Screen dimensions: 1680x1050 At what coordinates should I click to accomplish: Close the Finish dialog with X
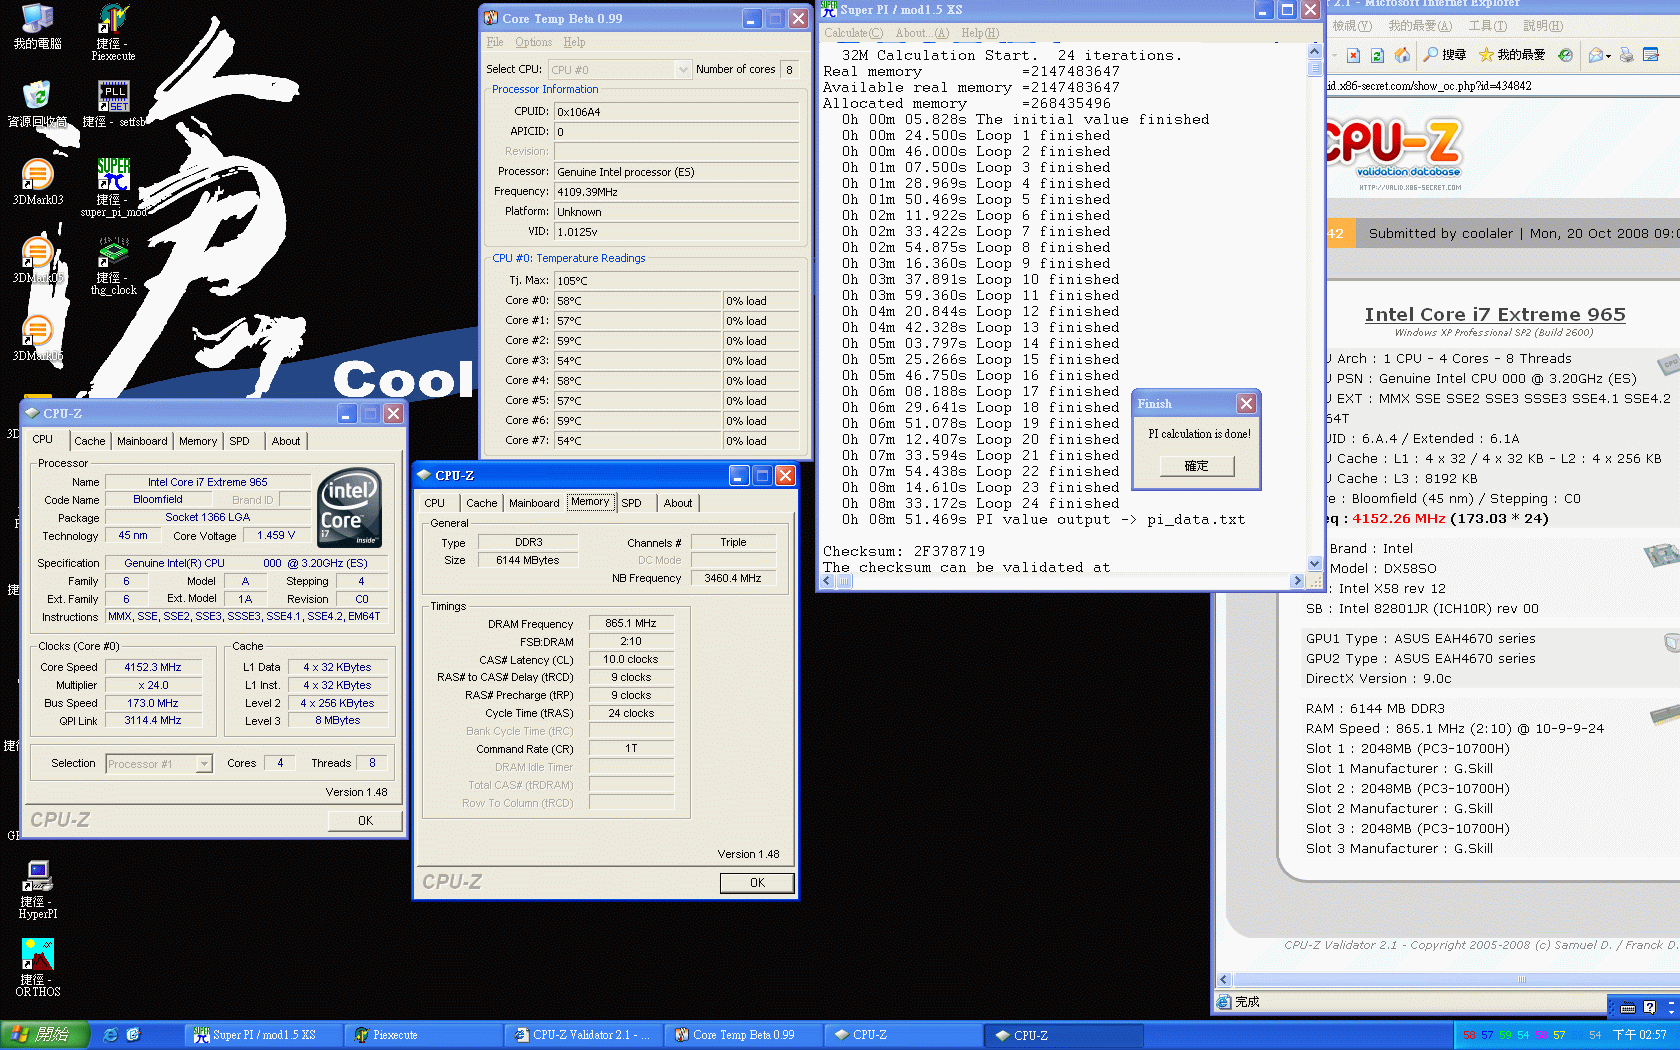coord(1246,403)
